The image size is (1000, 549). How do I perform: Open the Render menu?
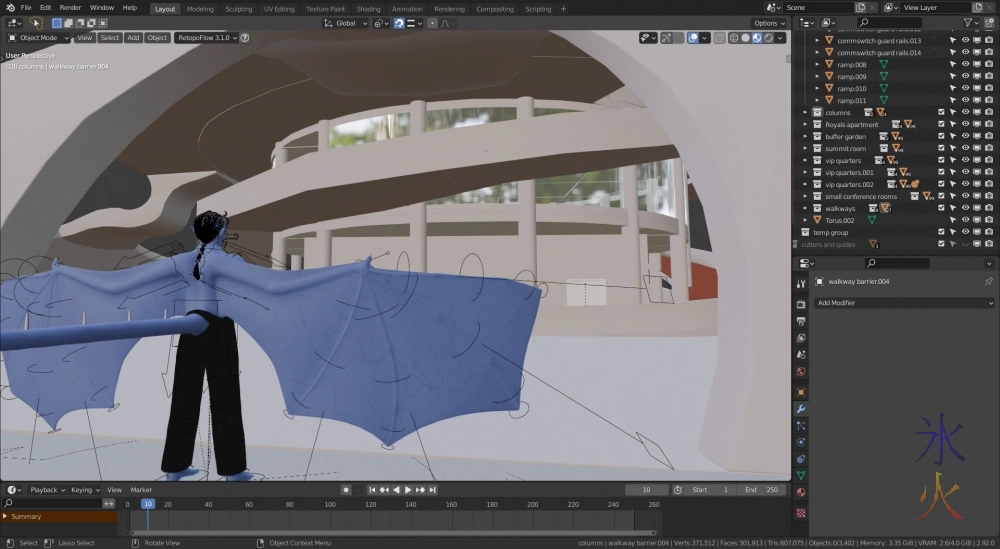point(70,8)
